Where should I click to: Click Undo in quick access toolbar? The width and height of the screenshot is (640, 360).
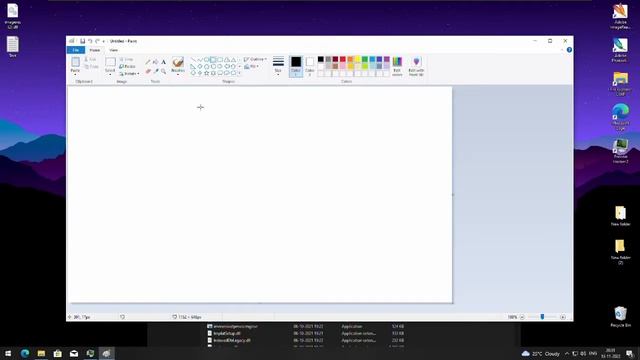pos(90,41)
